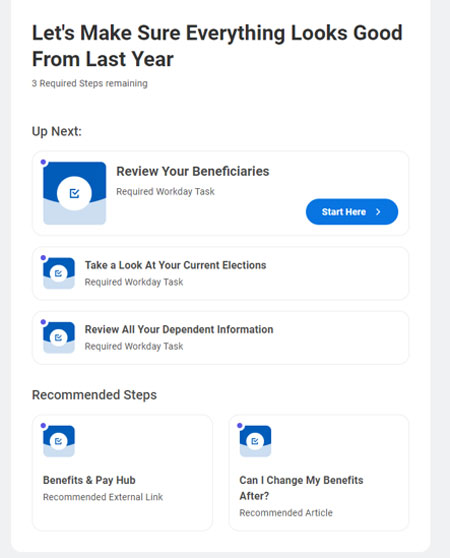The height and width of the screenshot is (558, 450).
Task: Click Required Workday Task under Review Your Beneficiaries
Action: [165, 191]
